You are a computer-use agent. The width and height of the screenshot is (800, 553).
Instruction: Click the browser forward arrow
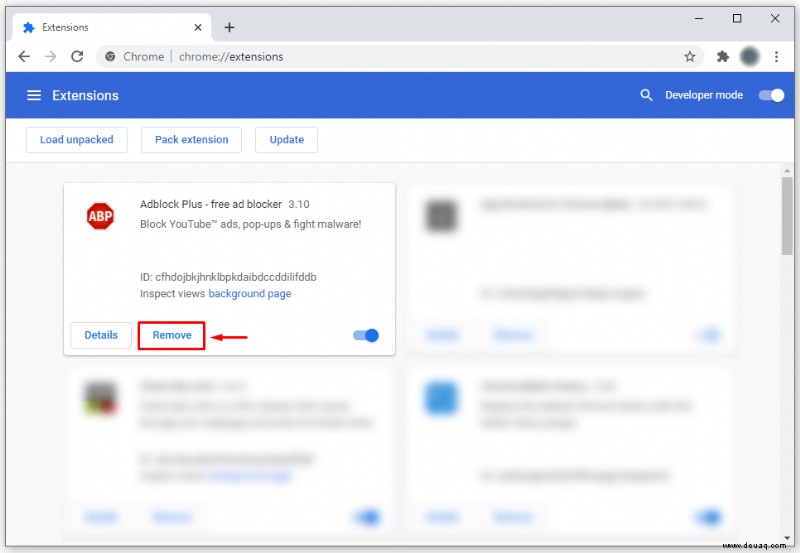tap(51, 56)
